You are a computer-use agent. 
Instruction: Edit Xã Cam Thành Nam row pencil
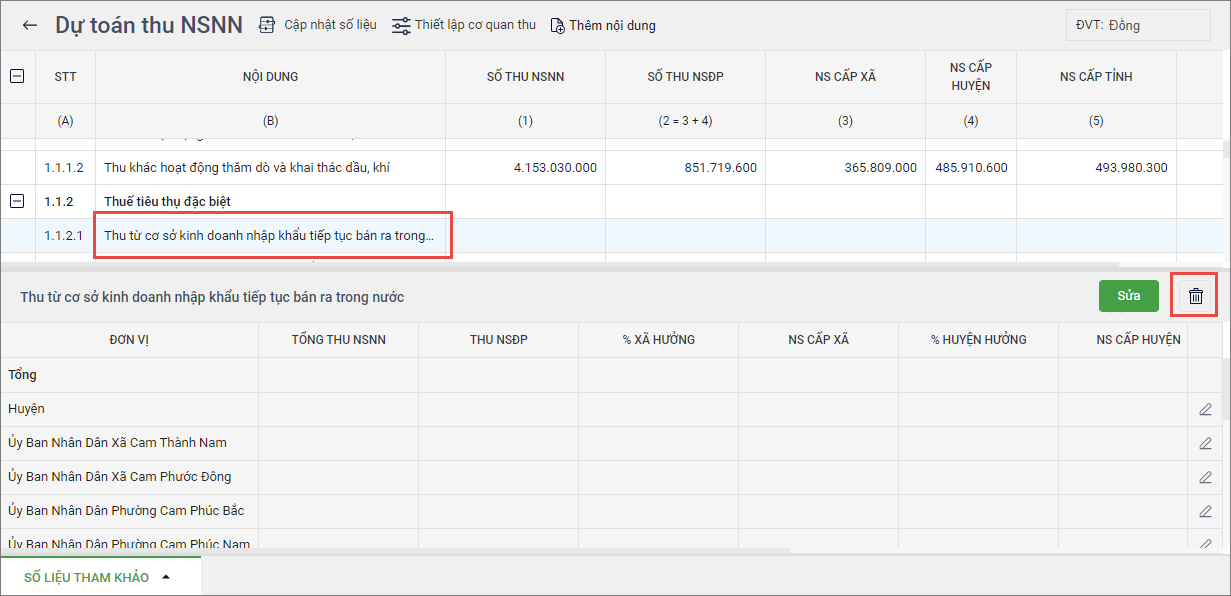(1205, 443)
